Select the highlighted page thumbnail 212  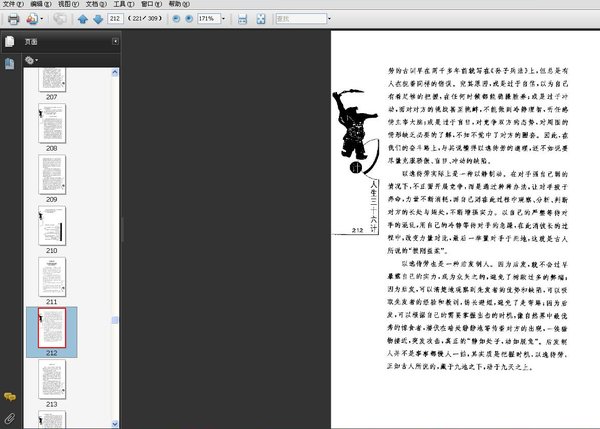(52, 328)
